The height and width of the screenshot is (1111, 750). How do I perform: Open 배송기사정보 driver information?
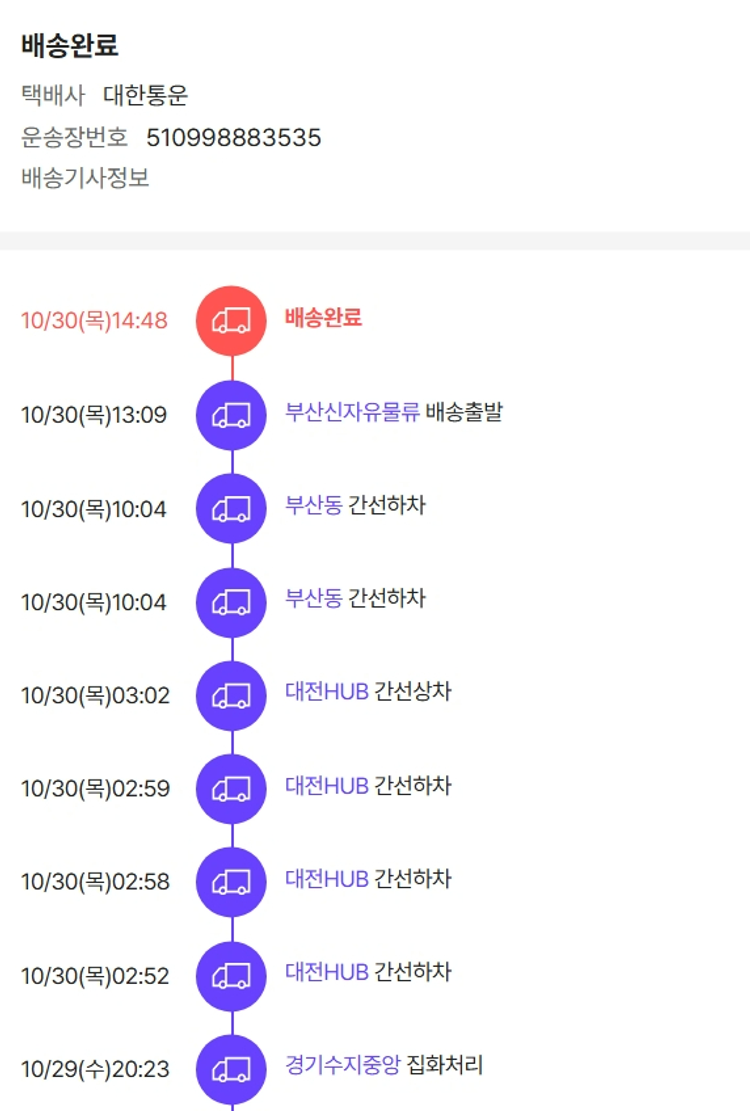[85, 179]
